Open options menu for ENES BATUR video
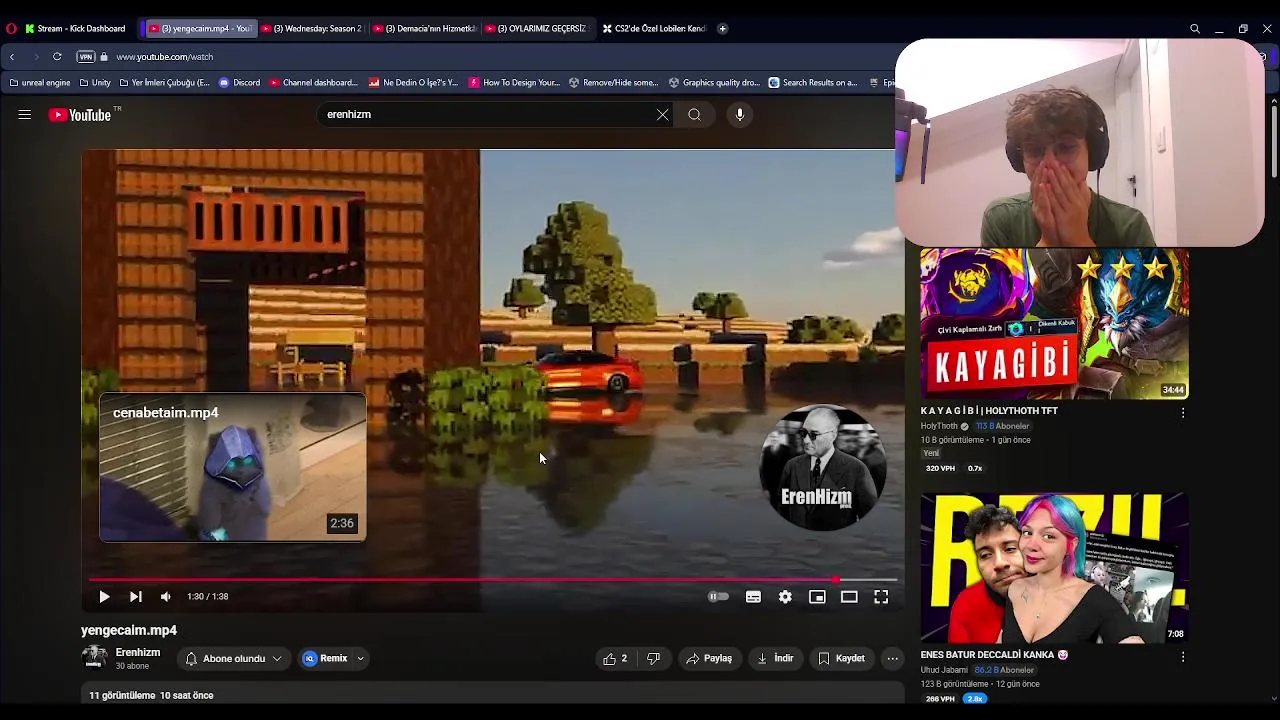This screenshot has width=1280, height=720. (1183, 657)
